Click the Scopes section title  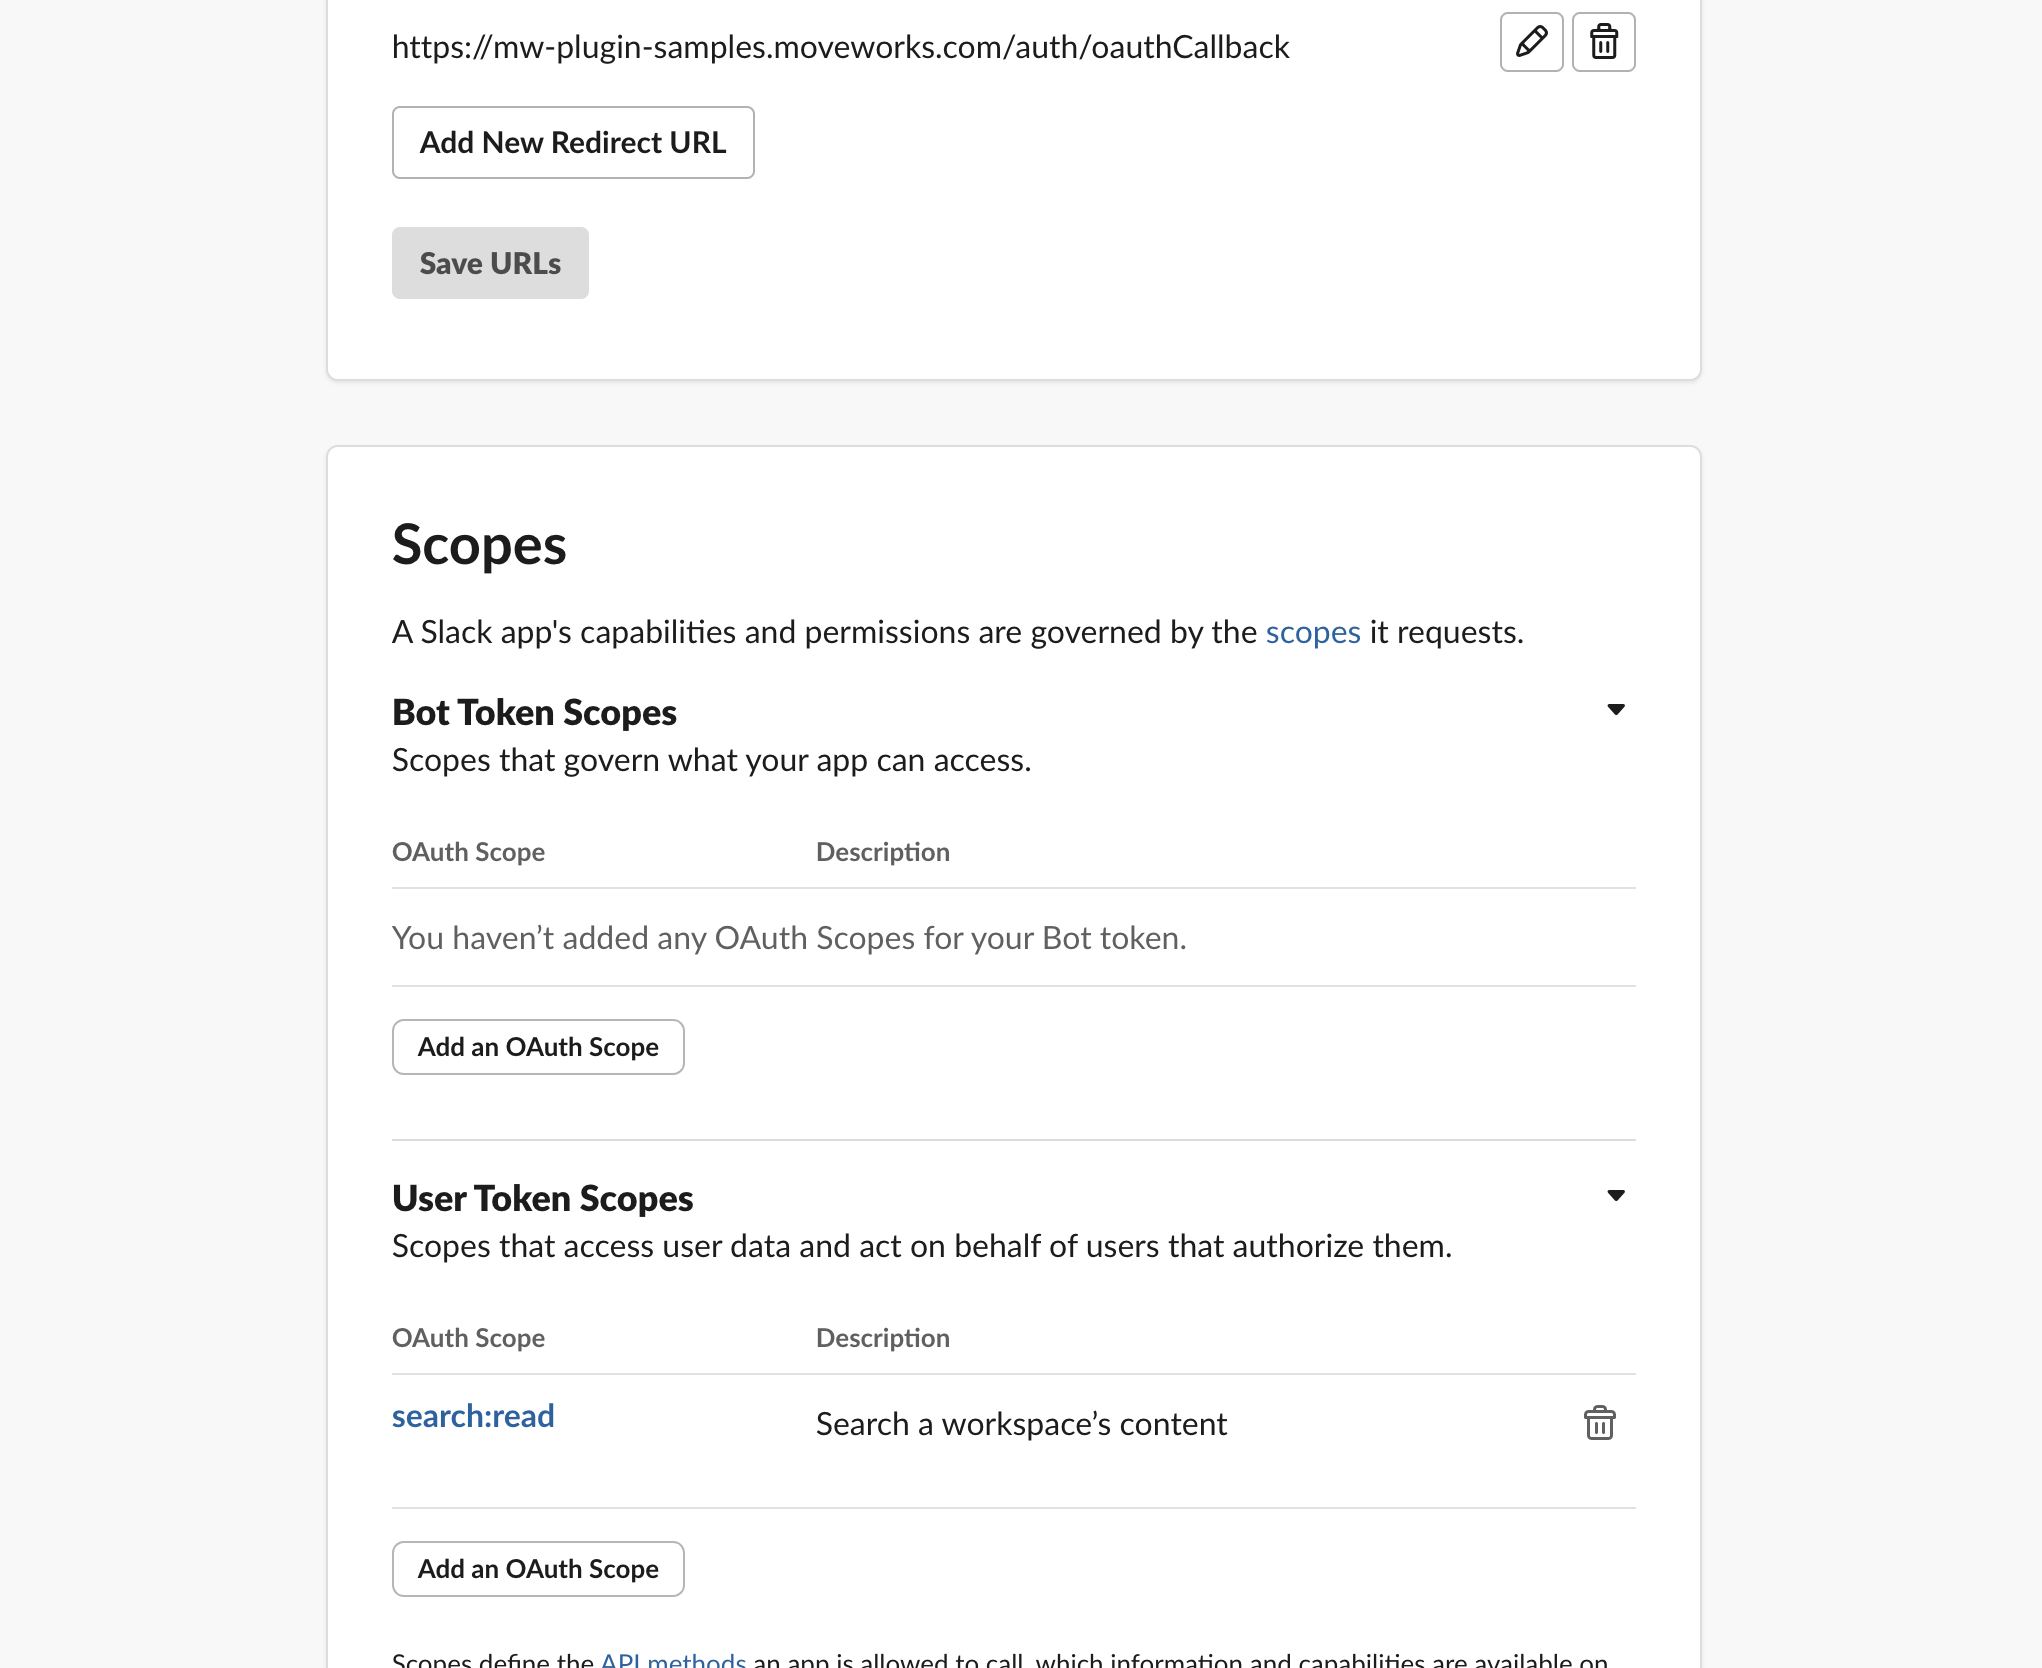click(x=479, y=545)
